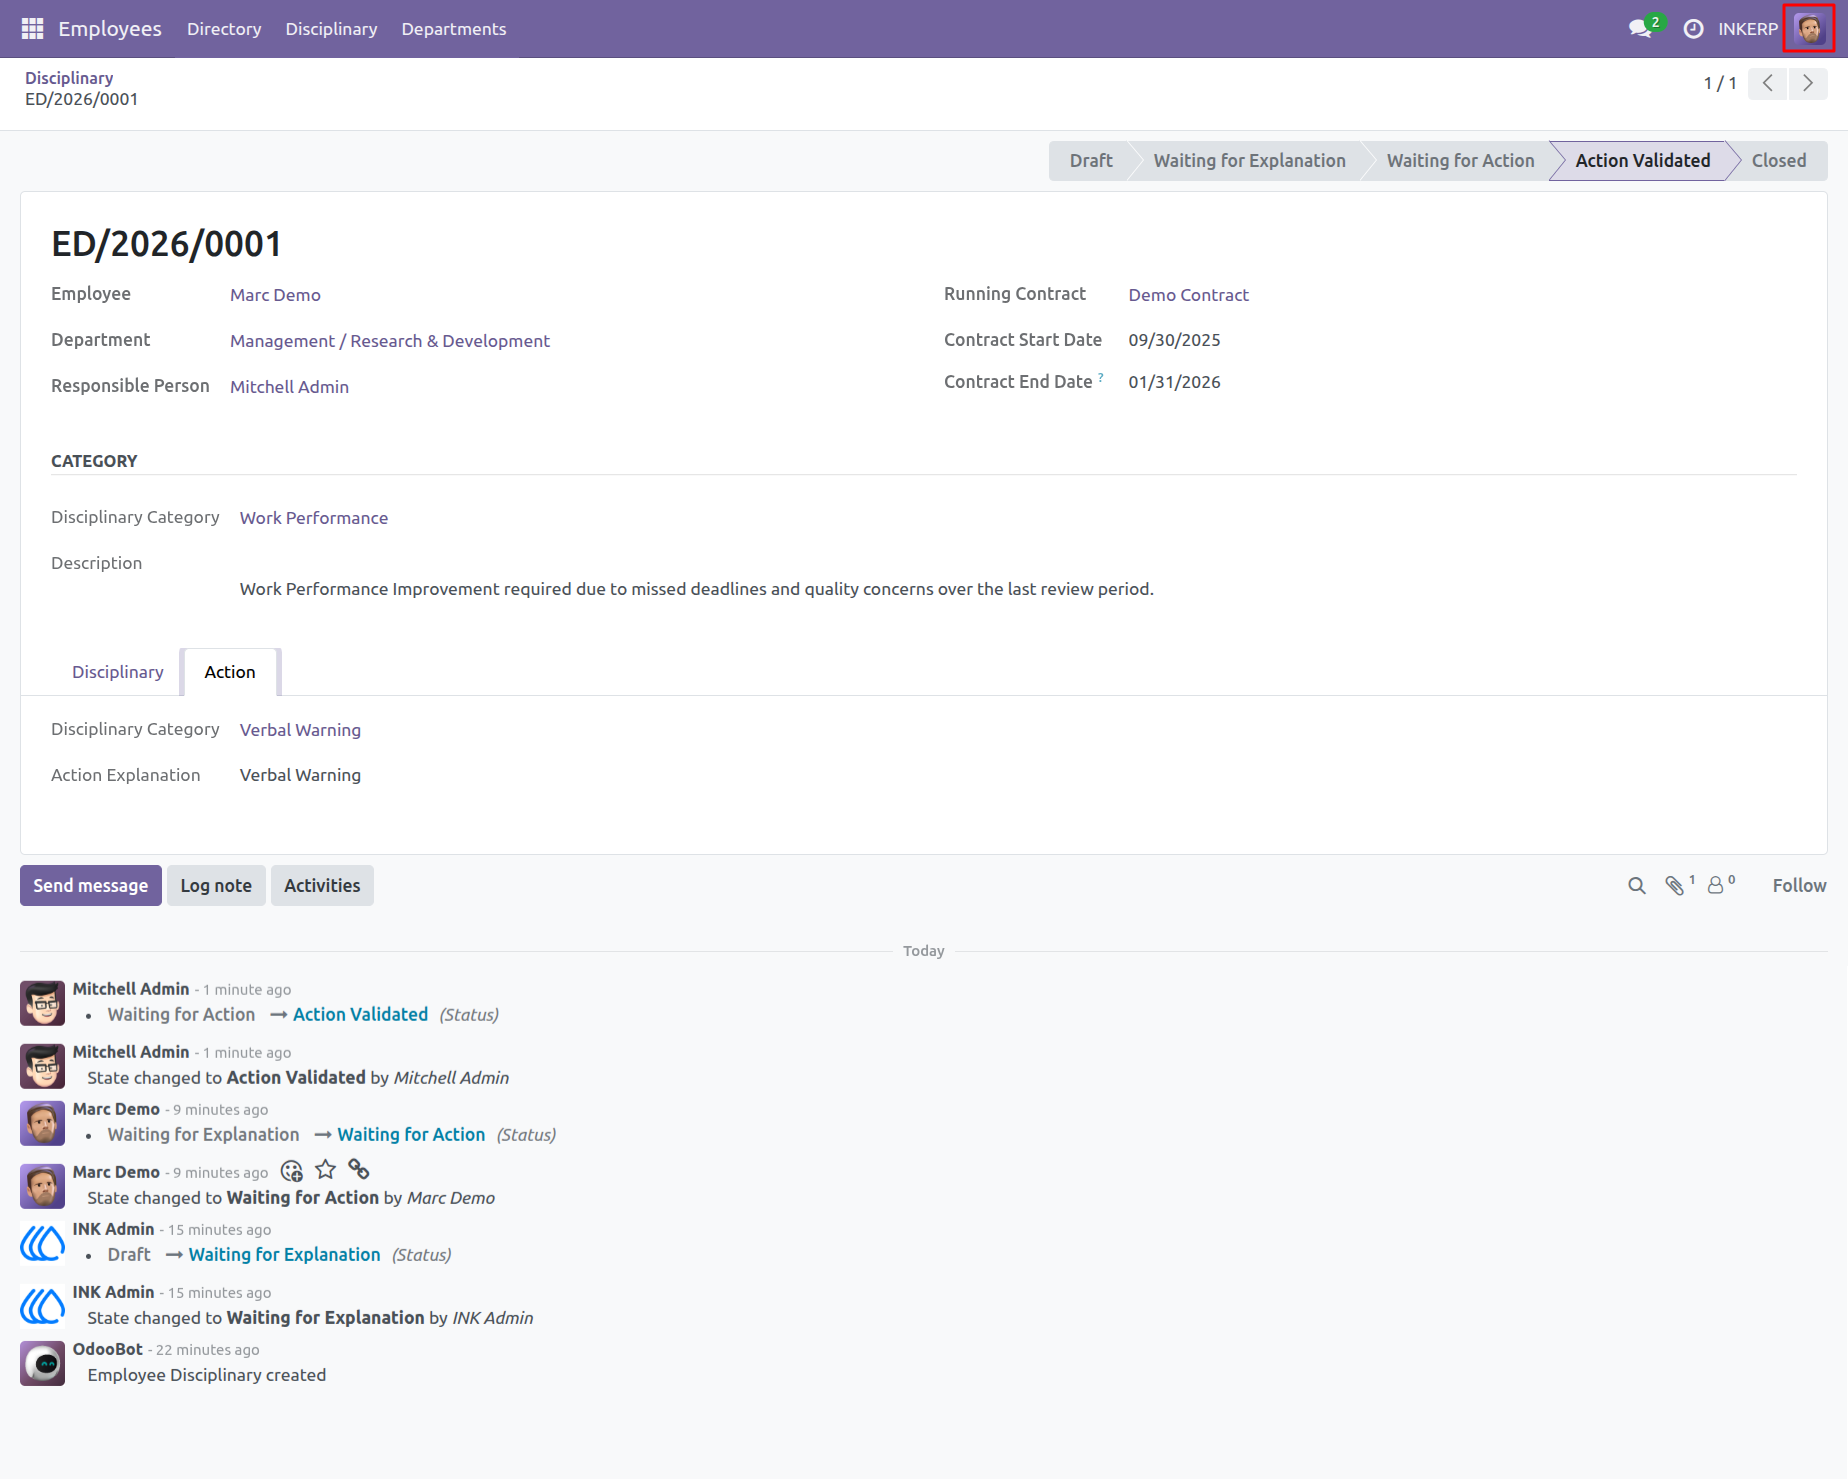Open Marc Demo employee link
Image resolution: width=1848 pixels, height=1481 pixels.
pos(275,295)
